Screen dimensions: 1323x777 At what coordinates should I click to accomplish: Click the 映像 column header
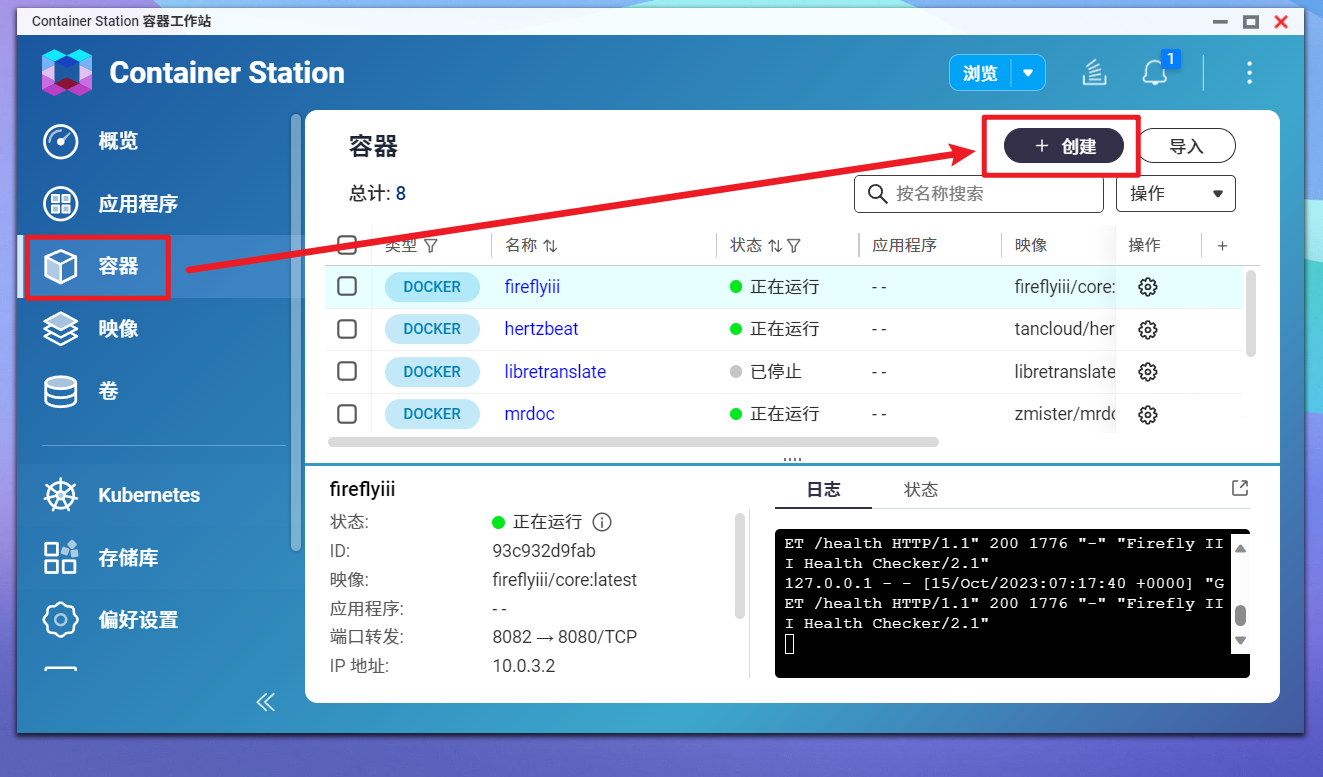point(1031,246)
